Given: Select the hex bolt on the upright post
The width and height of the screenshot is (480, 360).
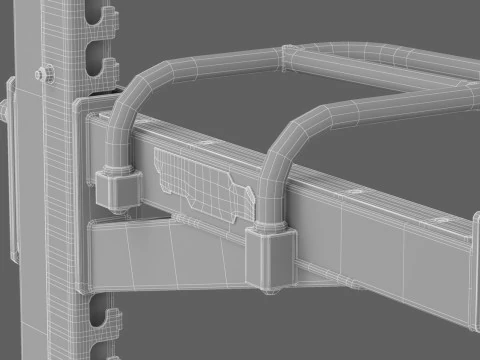Looking at the screenshot, I should coord(45,74).
